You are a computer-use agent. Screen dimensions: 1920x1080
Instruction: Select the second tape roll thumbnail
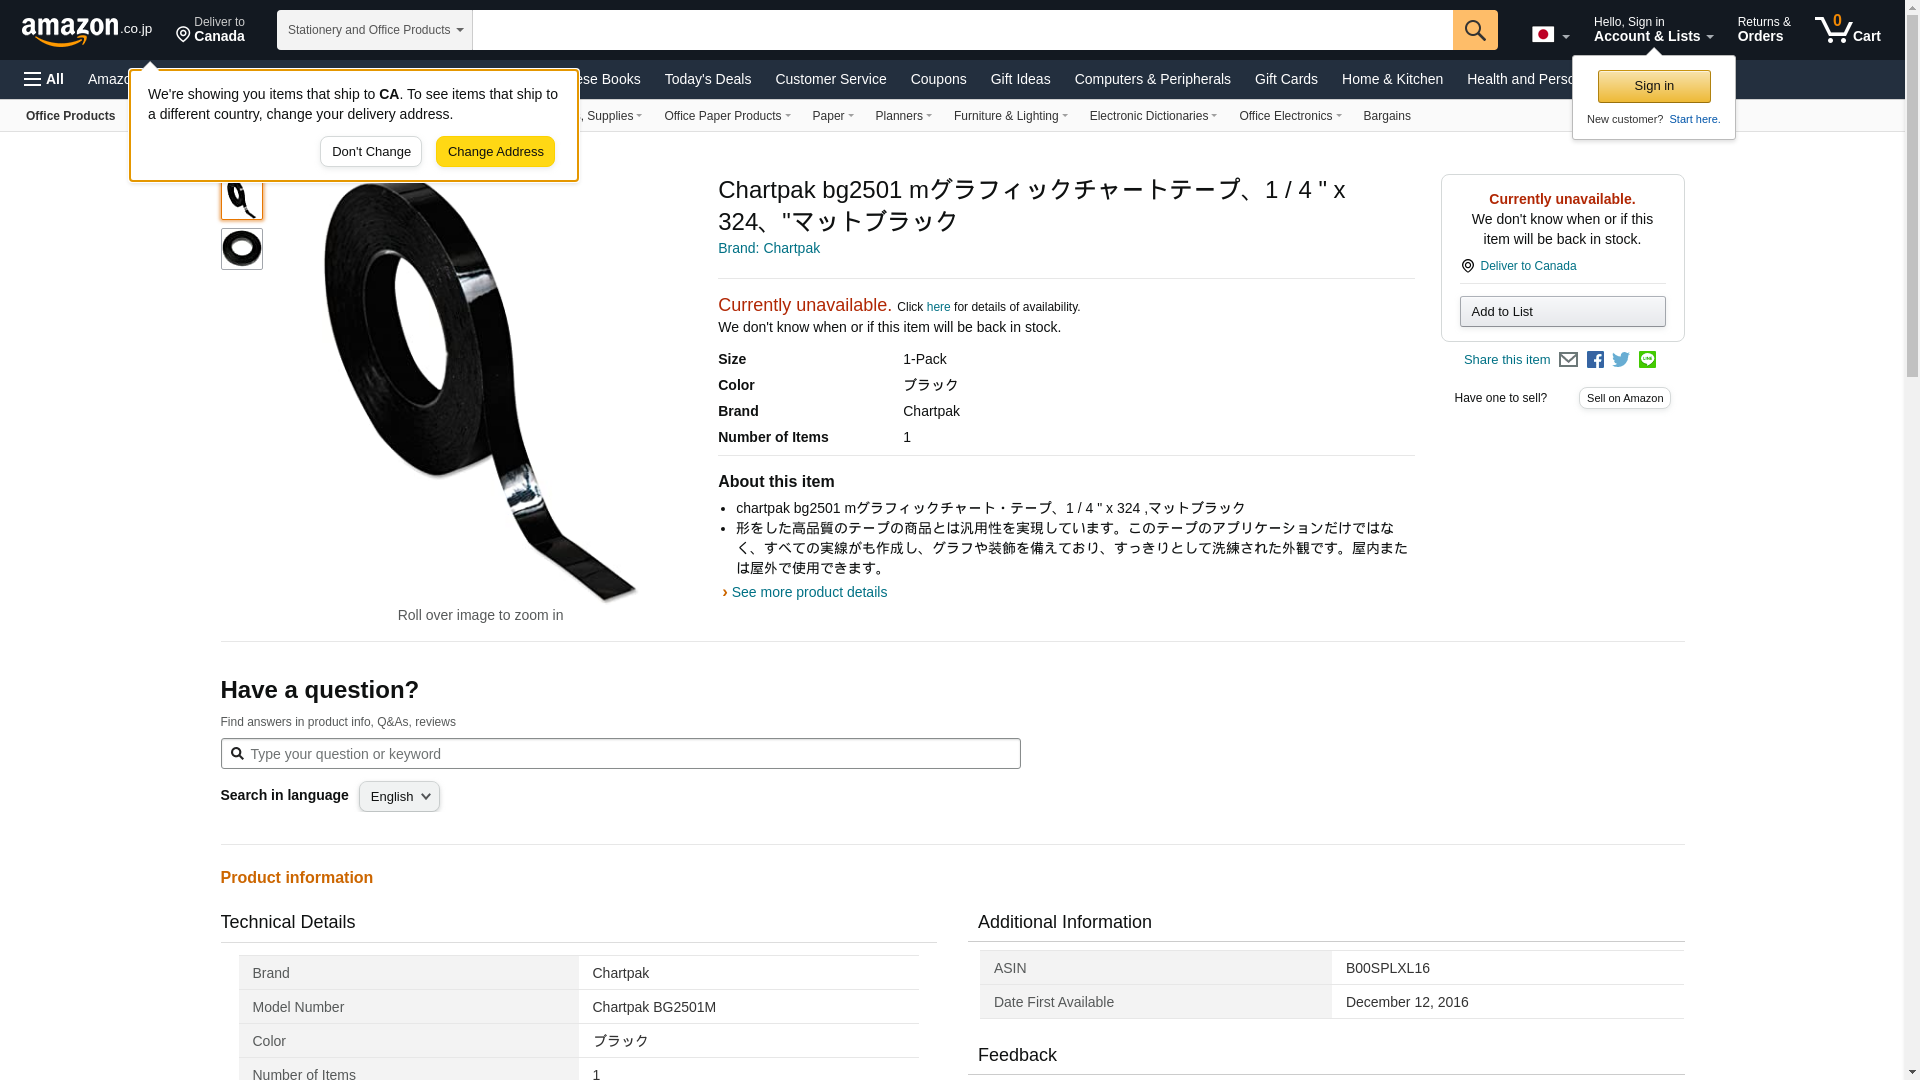(x=241, y=249)
